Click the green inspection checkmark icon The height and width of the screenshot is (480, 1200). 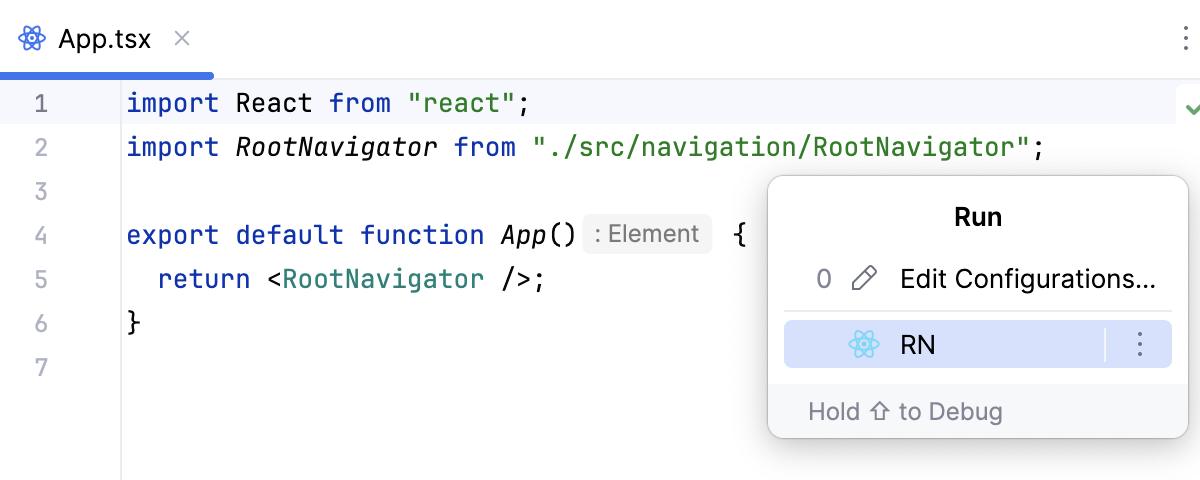pyautogui.click(x=1191, y=108)
